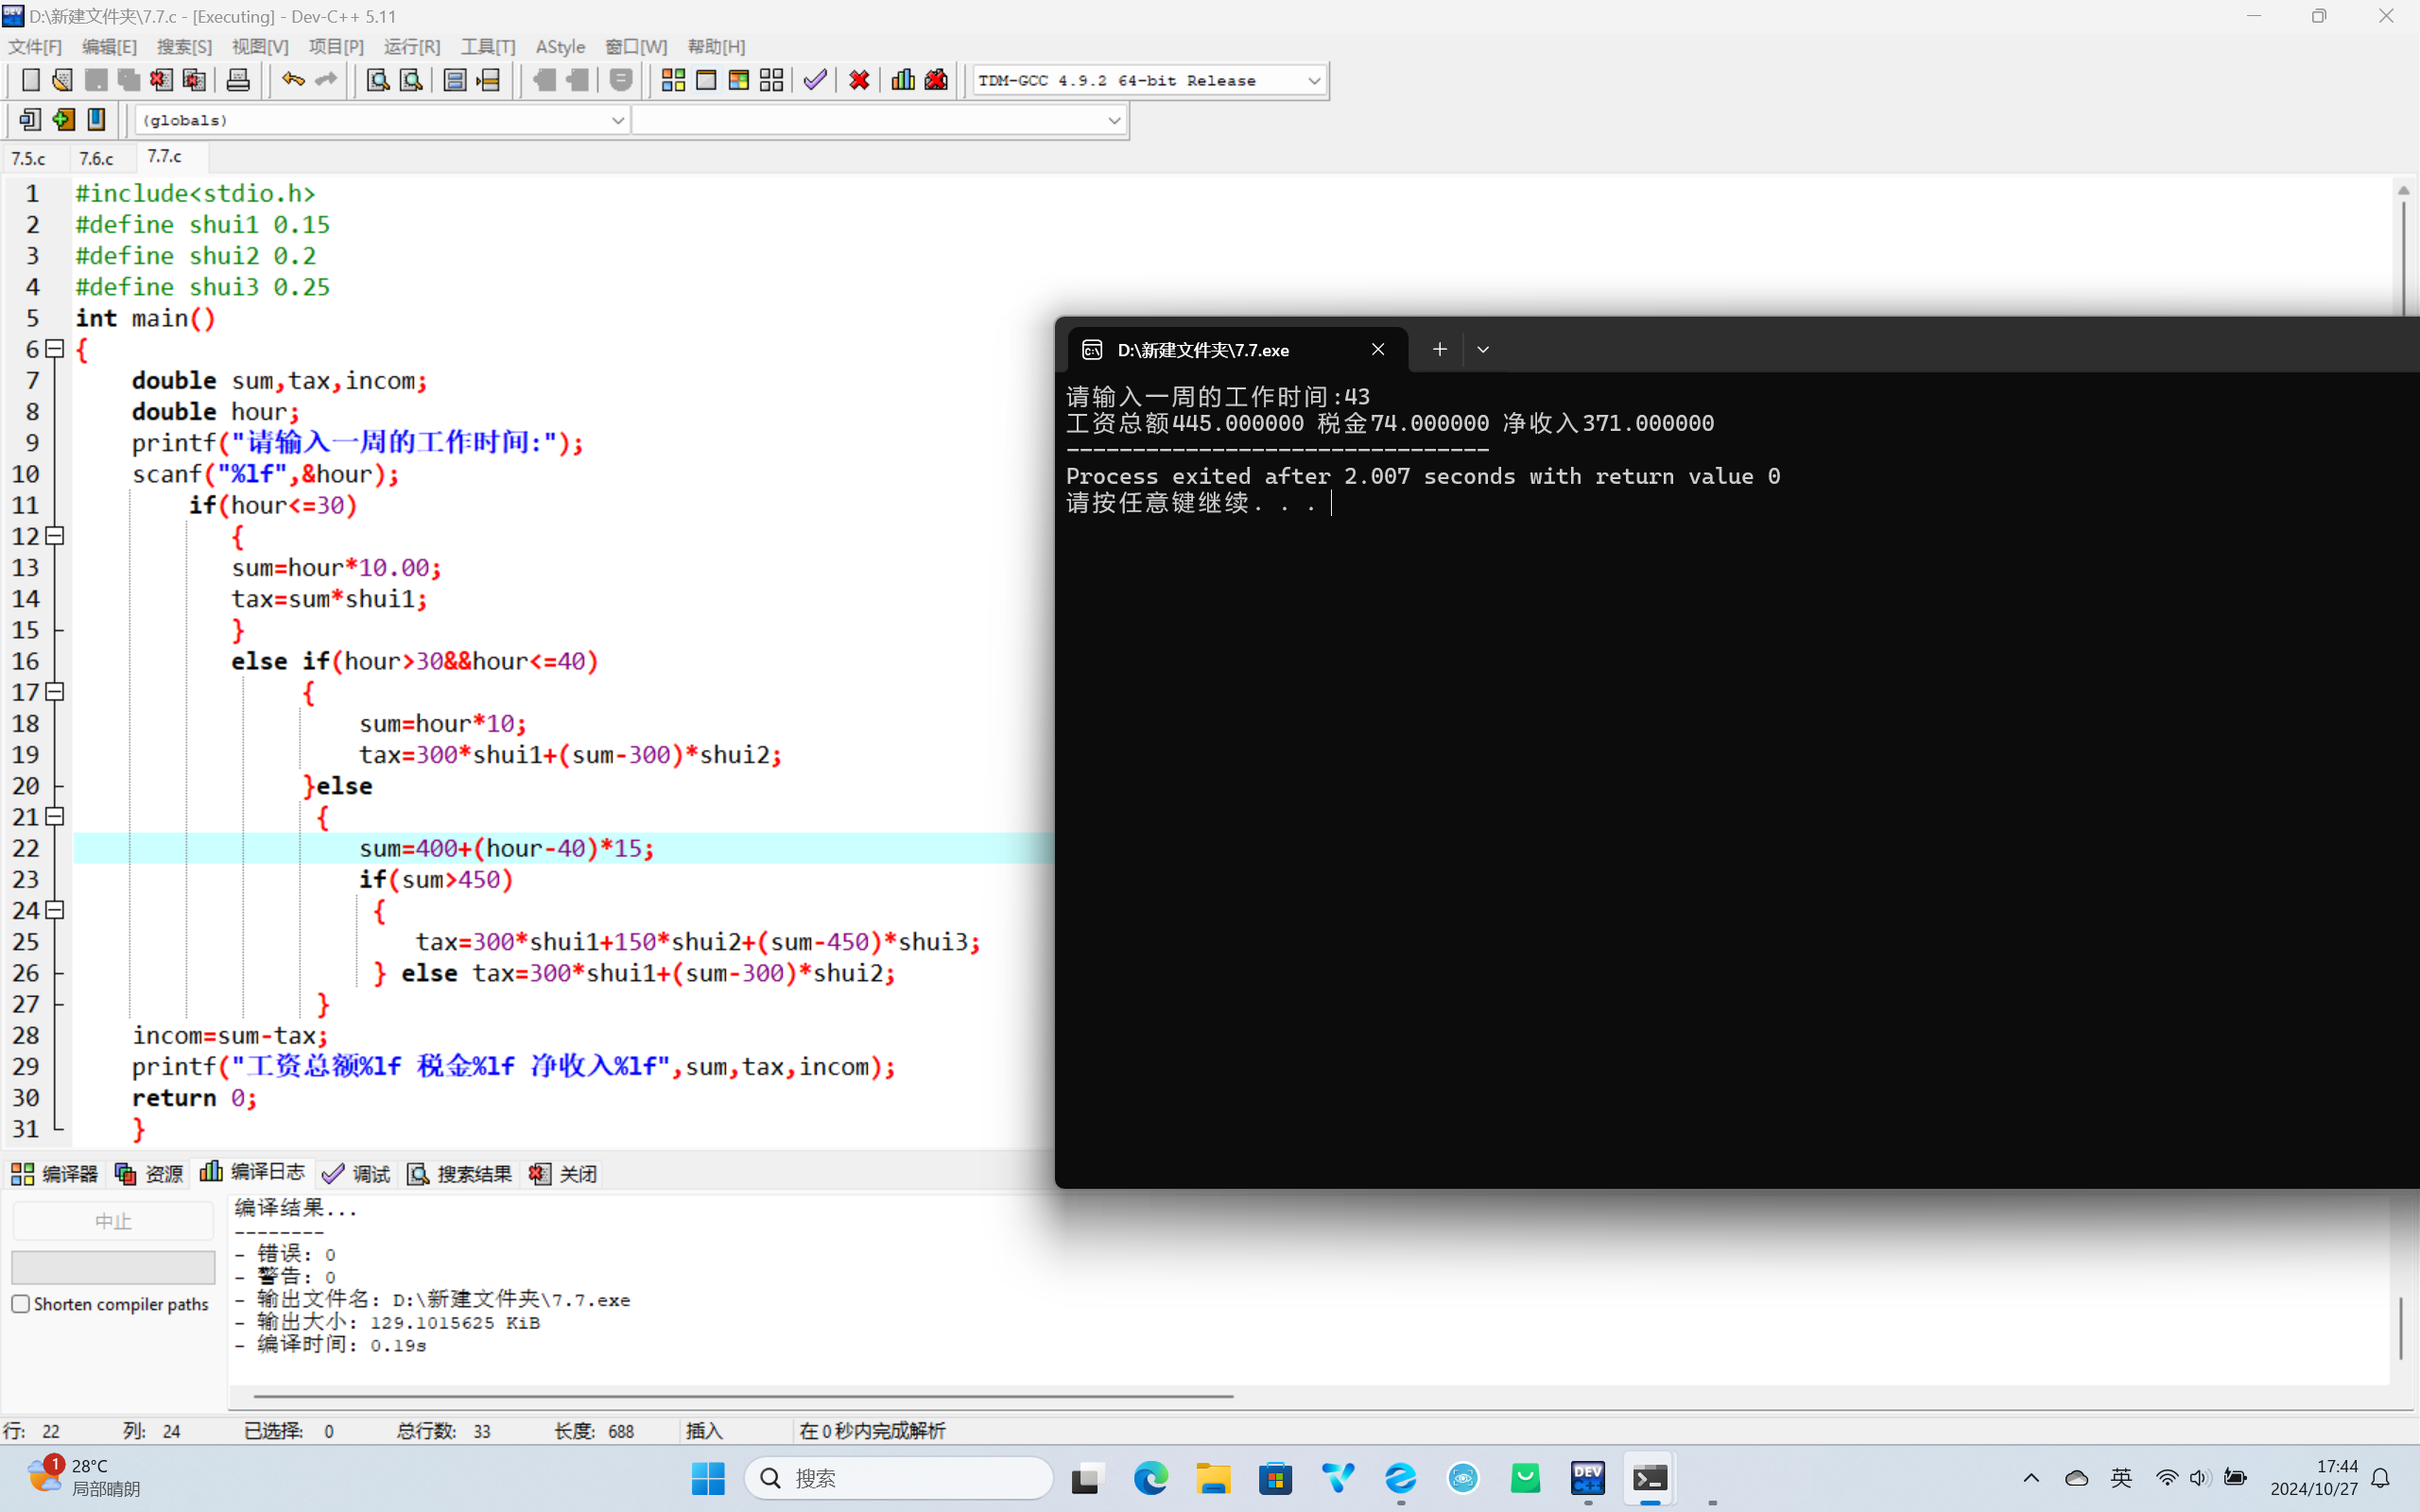The width and height of the screenshot is (2420, 1512).
Task: Collapse the code fold at line 17
Action: point(56,692)
